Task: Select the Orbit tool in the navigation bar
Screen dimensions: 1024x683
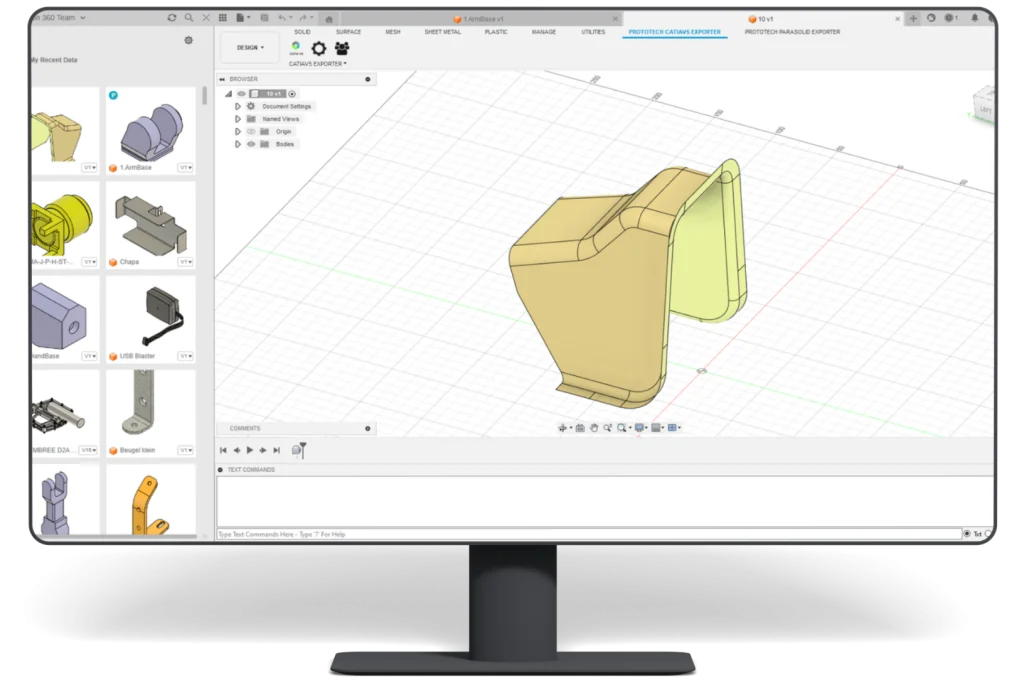Action: coord(562,428)
